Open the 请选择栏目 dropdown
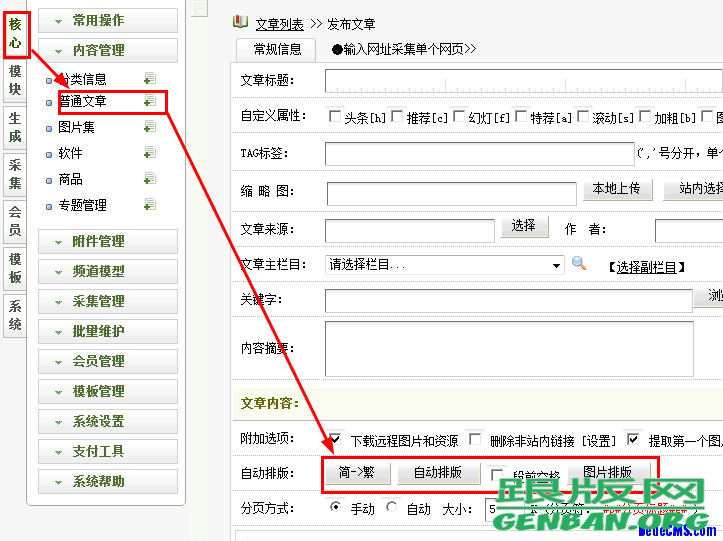The height and width of the screenshot is (541, 723). [x=444, y=265]
